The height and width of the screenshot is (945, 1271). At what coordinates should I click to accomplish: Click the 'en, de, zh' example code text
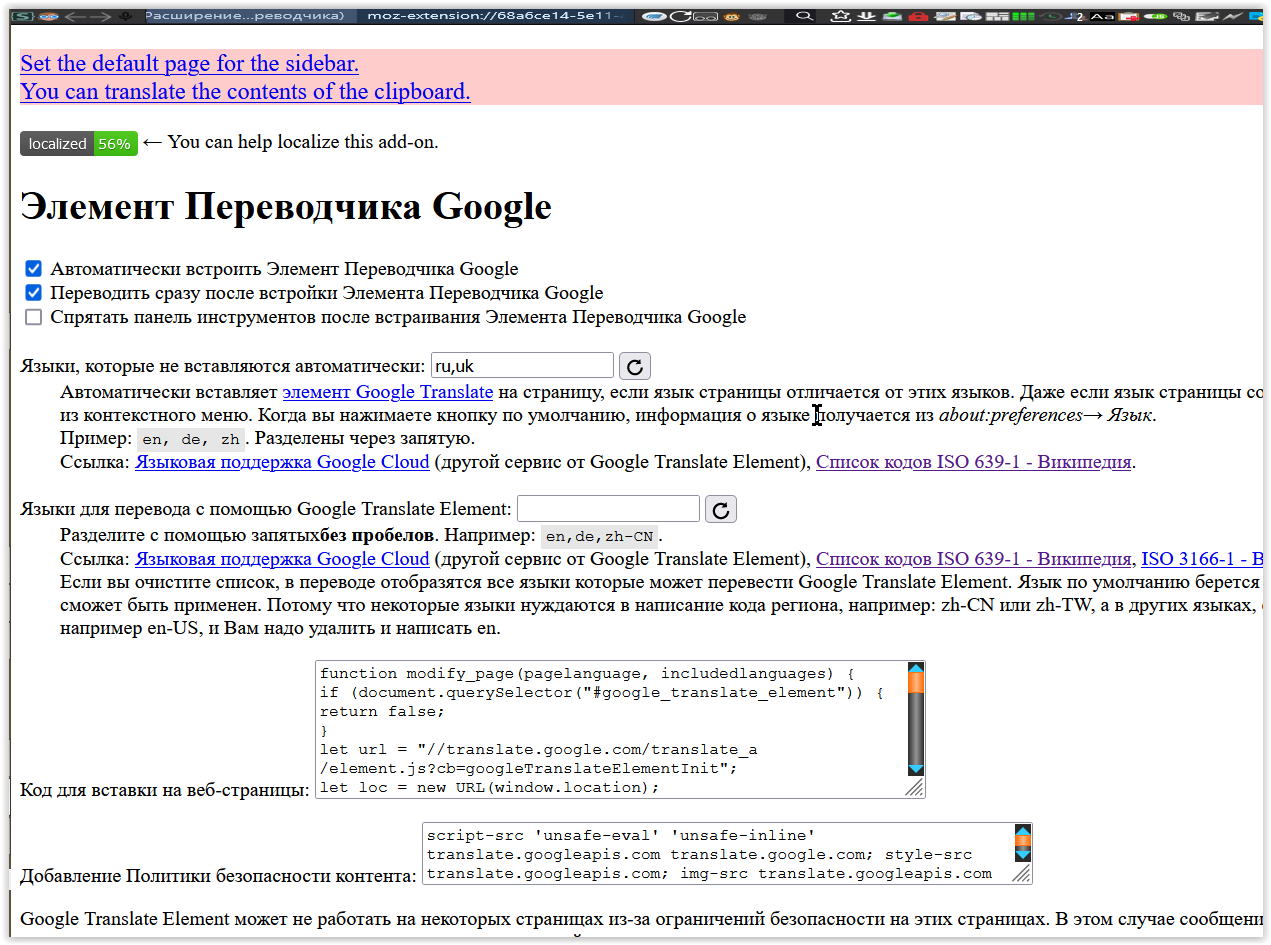190,439
